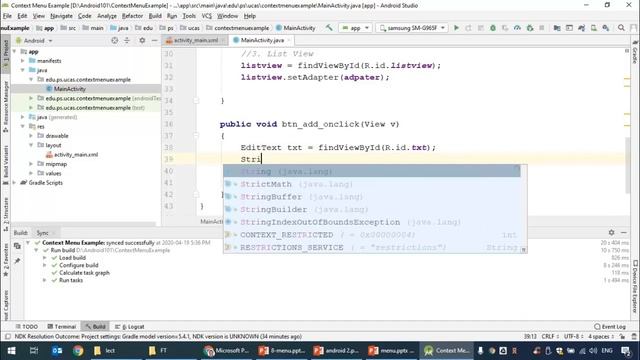Click Scroll from Source target icon in Project panel
This screenshot has width=640, height=360.
[x=115, y=40]
